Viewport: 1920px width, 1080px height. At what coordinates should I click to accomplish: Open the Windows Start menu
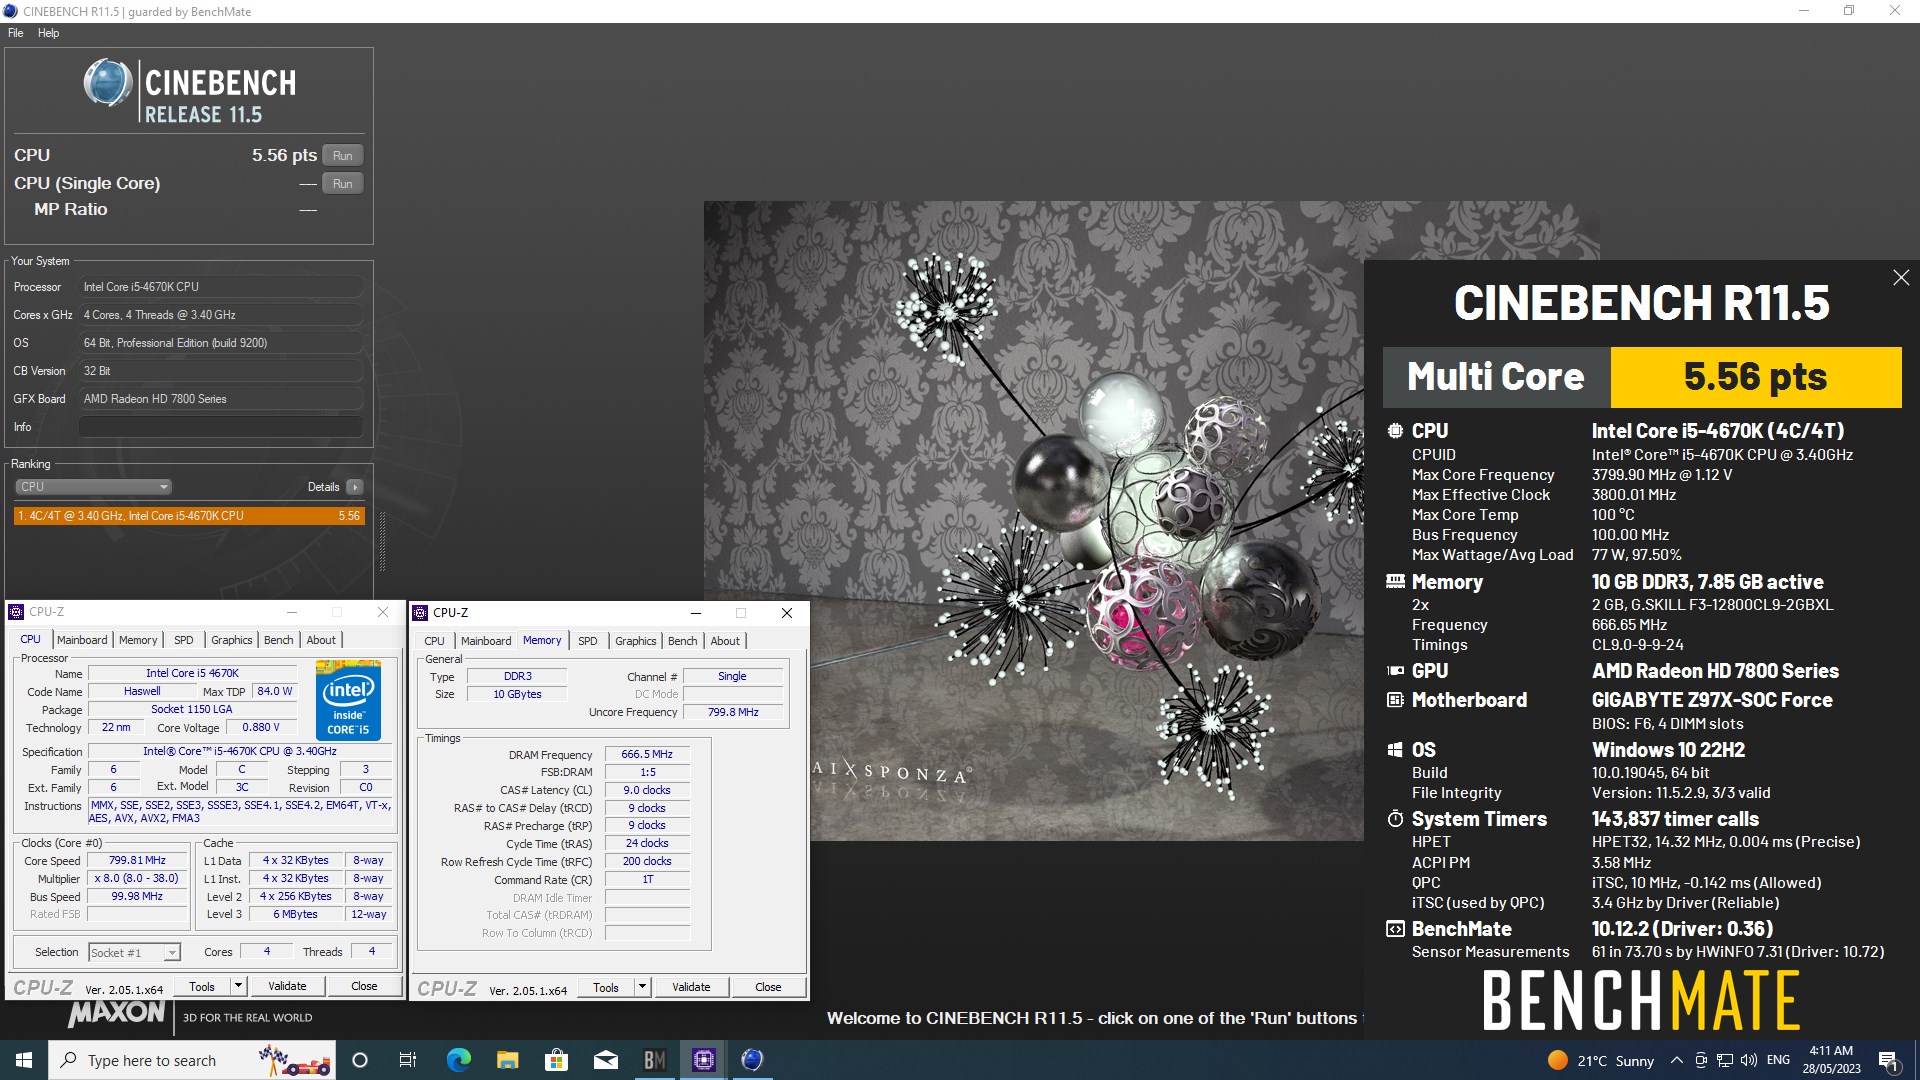pyautogui.click(x=24, y=1060)
